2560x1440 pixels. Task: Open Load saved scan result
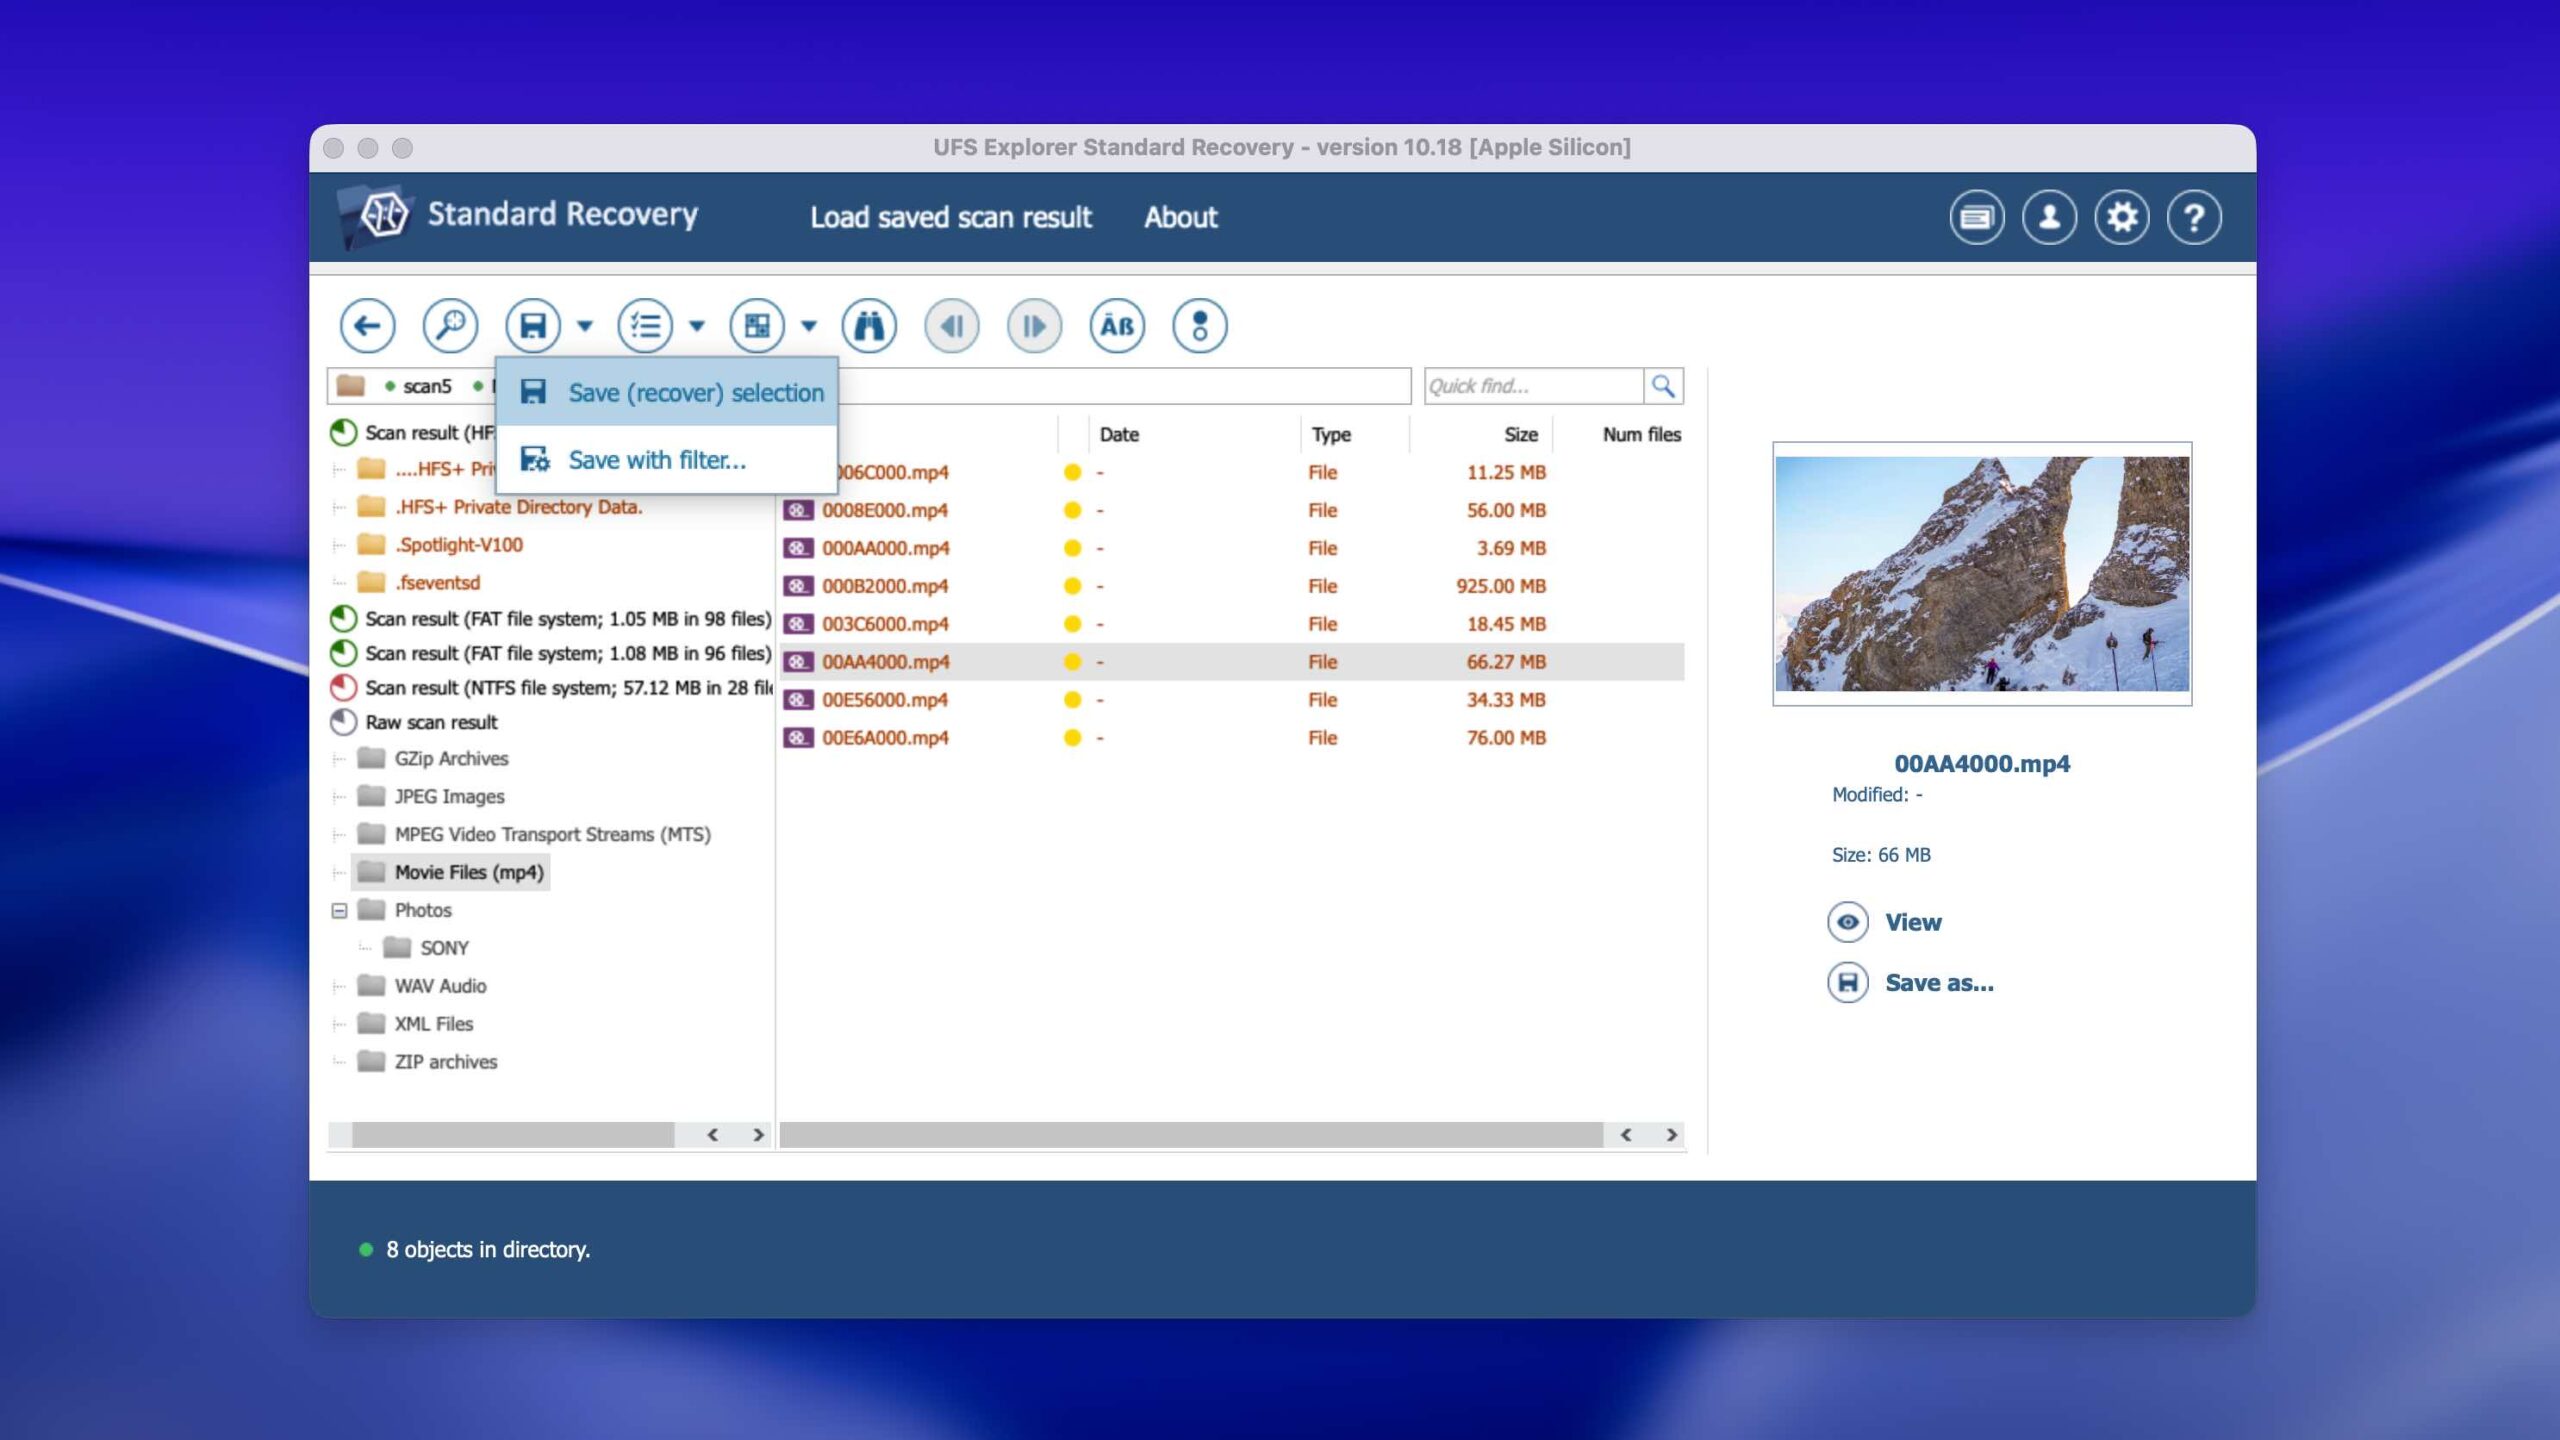tap(950, 217)
